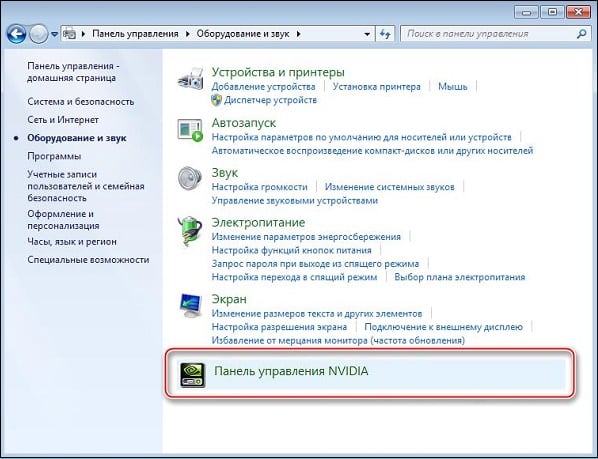Open the Devices and Printers category icon
This screenshot has width=598, height=459.
(190, 79)
